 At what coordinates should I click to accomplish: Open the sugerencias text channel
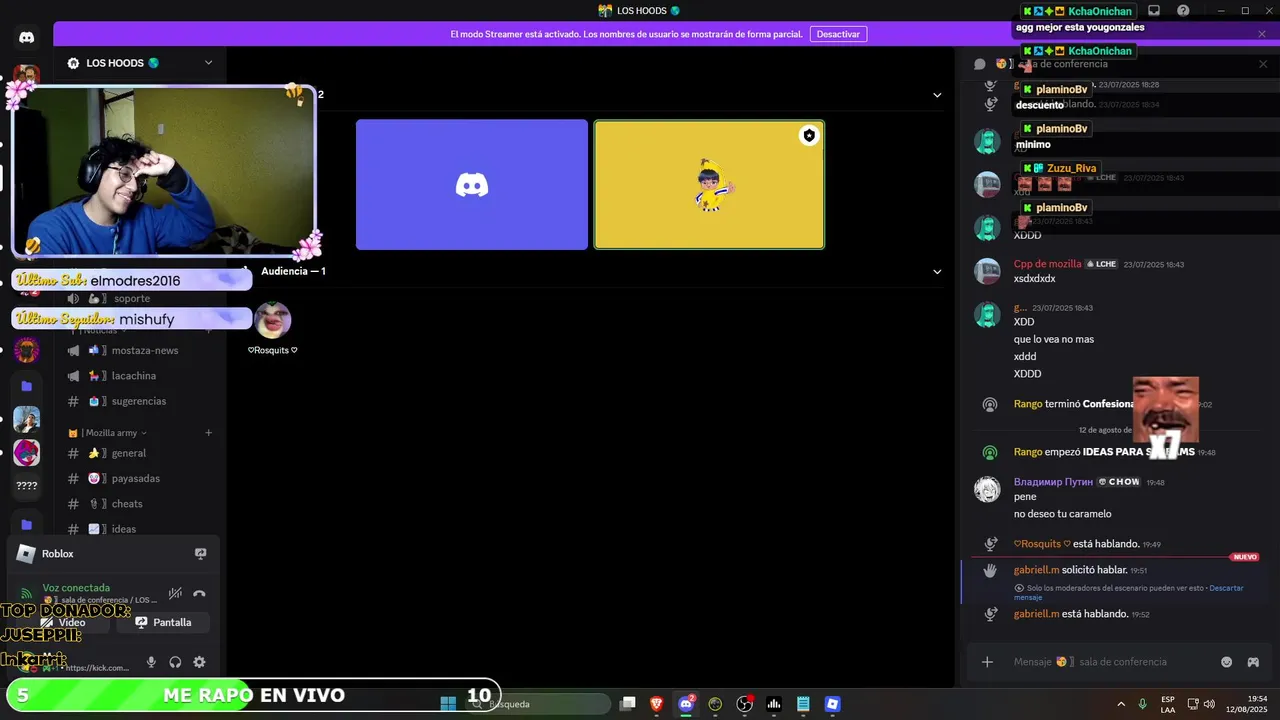pyautogui.click(x=140, y=401)
